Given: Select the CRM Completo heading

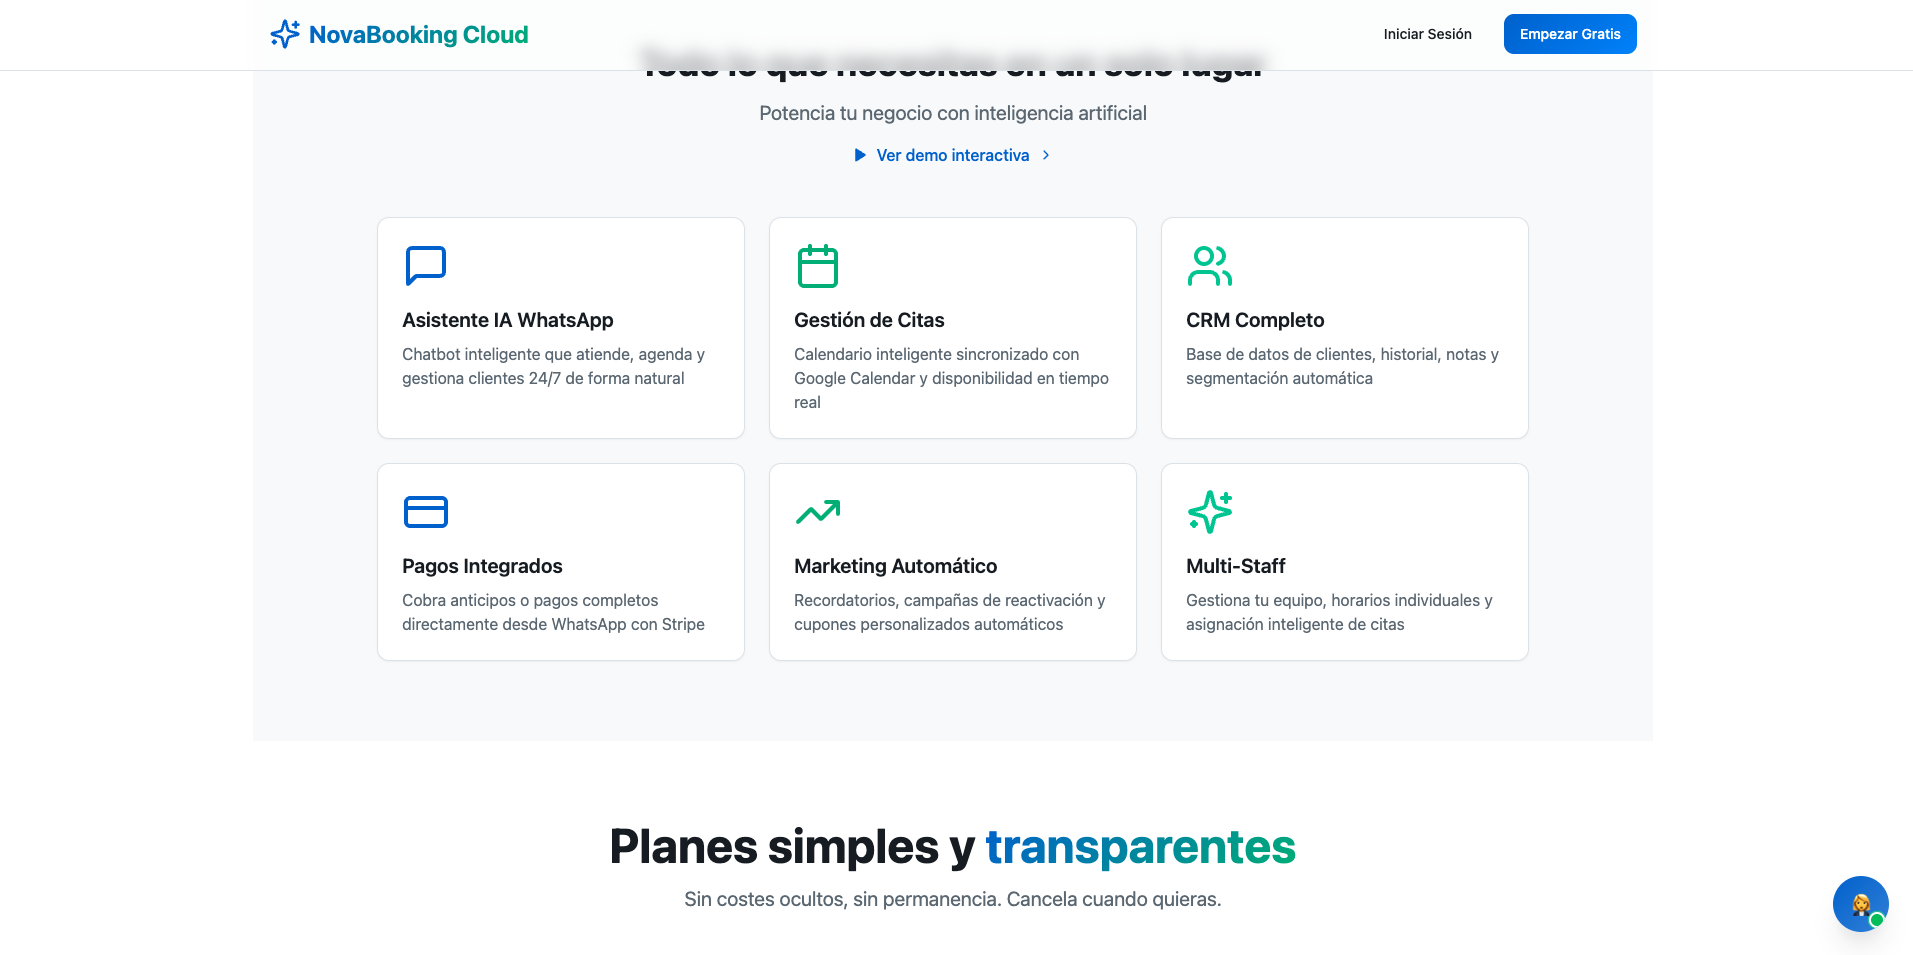Looking at the screenshot, I should tap(1255, 320).
